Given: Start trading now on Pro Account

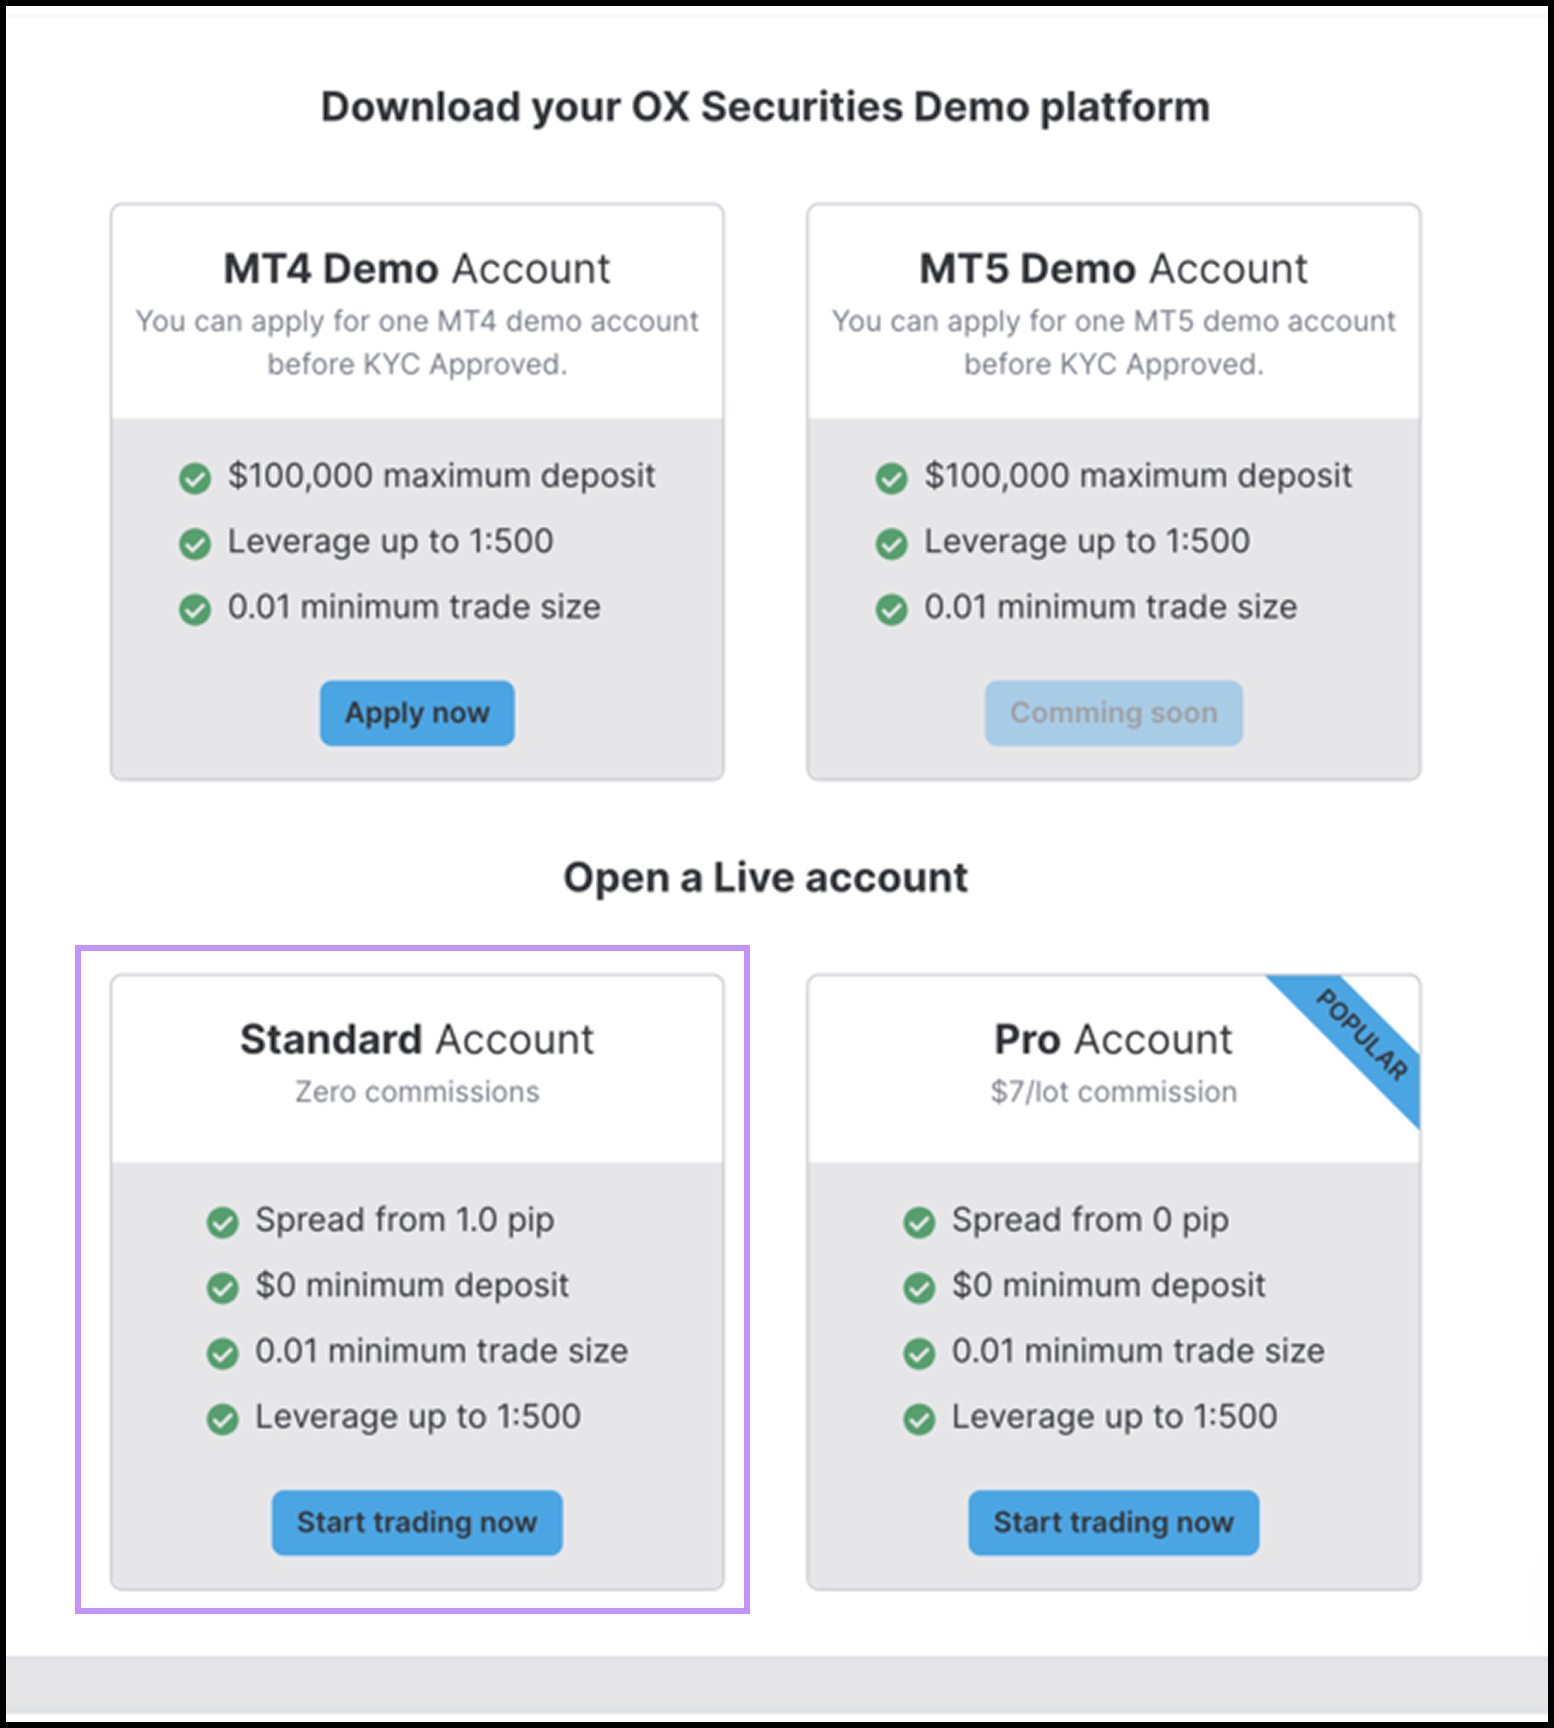Looking at the screenshot, I should pyautogui.click(x=1113, y=1523).
